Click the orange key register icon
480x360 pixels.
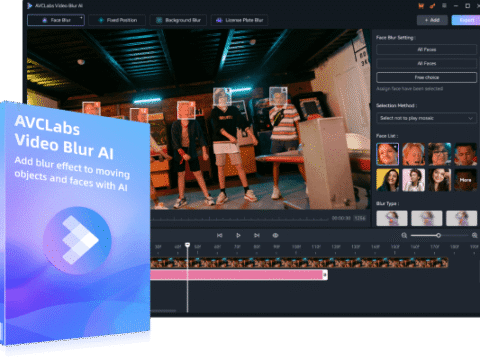coord(432,6)
